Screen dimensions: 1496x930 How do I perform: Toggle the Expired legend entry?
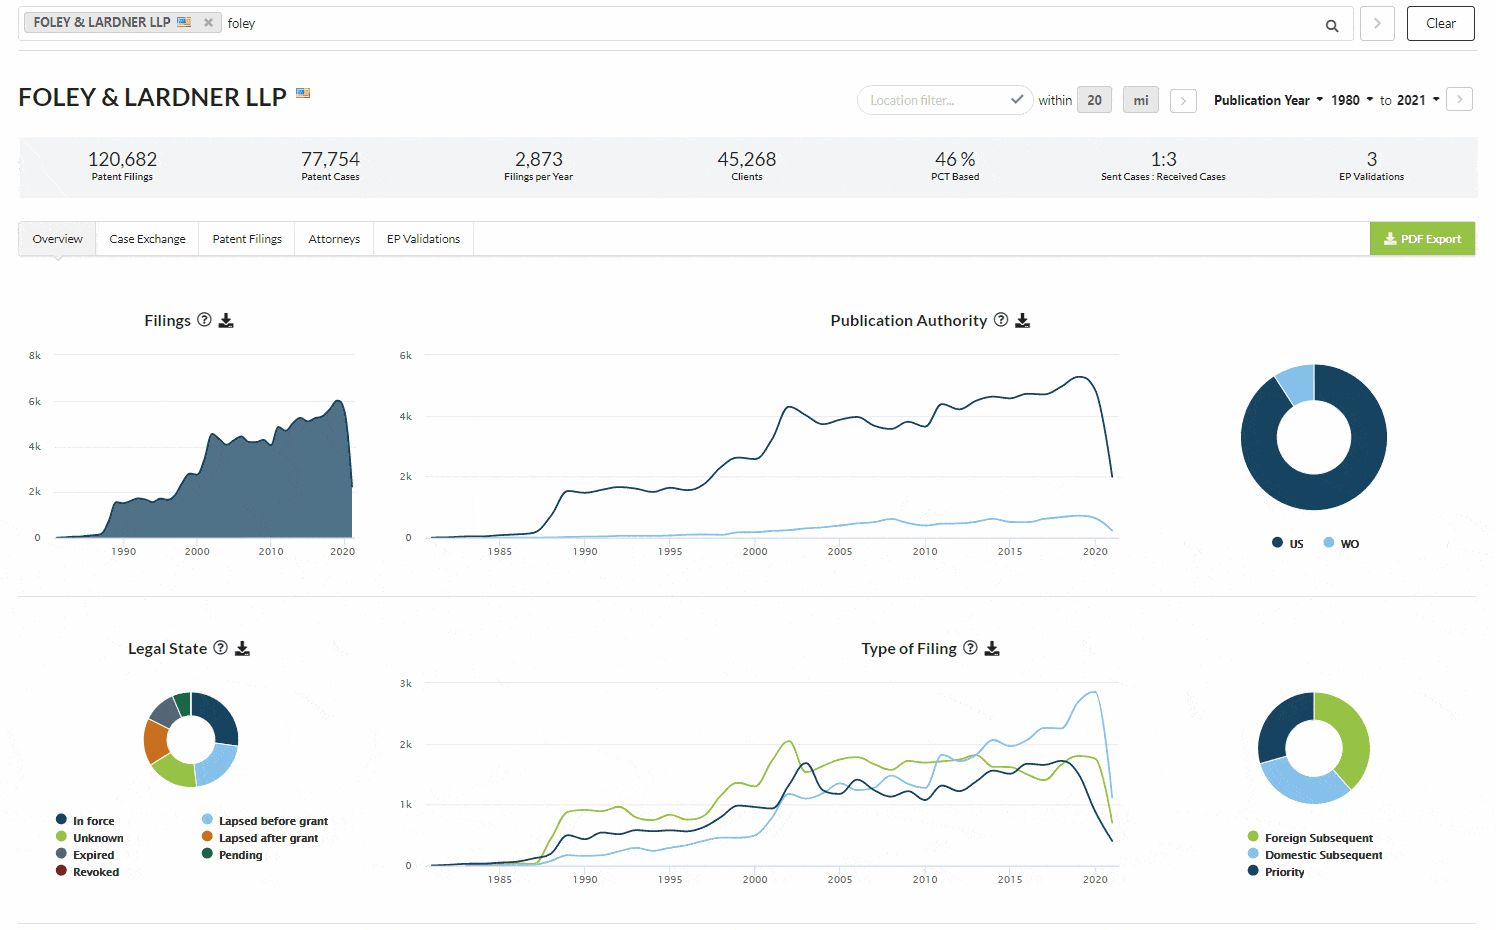tap(85, 855)
